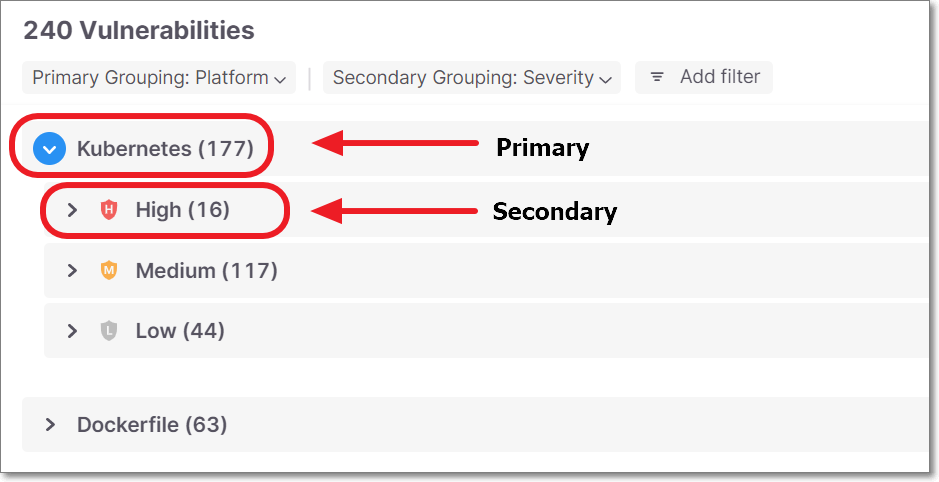Expand the Low severity row chevron

click(x=72, y=331)
